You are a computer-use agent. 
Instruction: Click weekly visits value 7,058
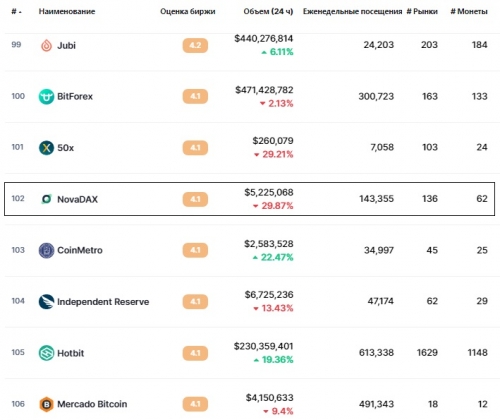pyautogui.click(x=382, y=147)
